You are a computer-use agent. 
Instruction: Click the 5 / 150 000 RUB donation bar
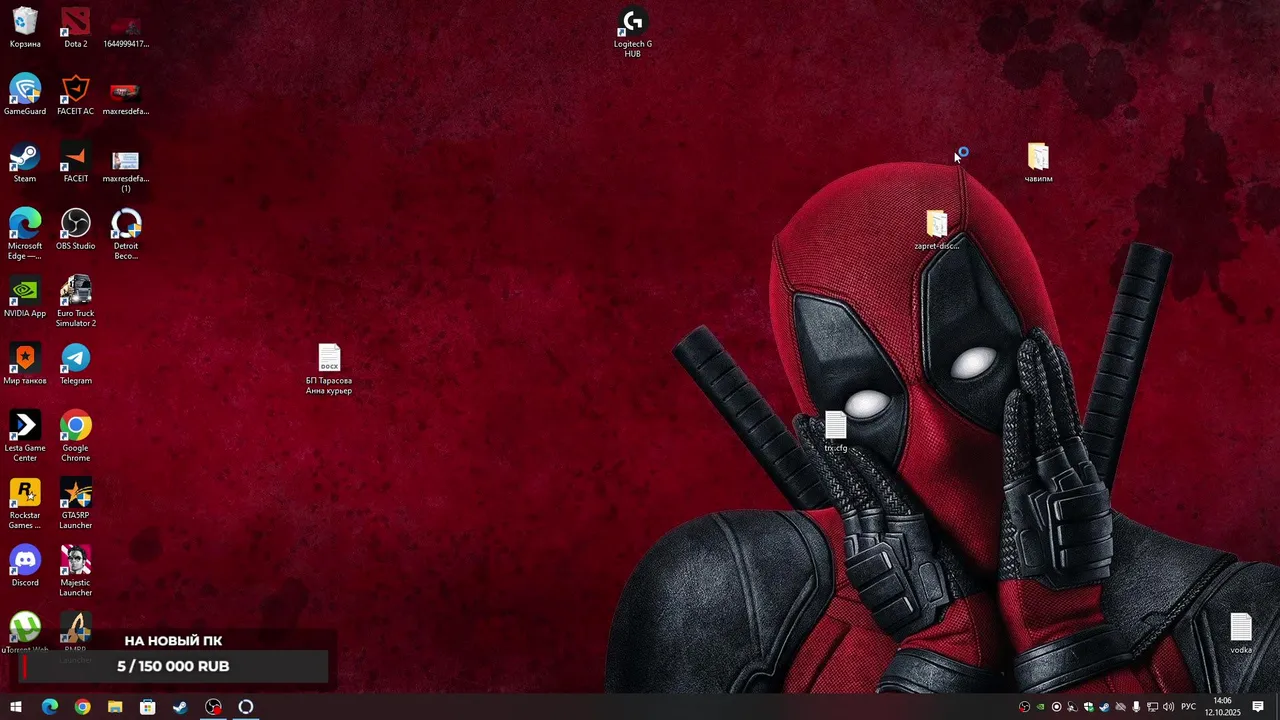(173, 666)
